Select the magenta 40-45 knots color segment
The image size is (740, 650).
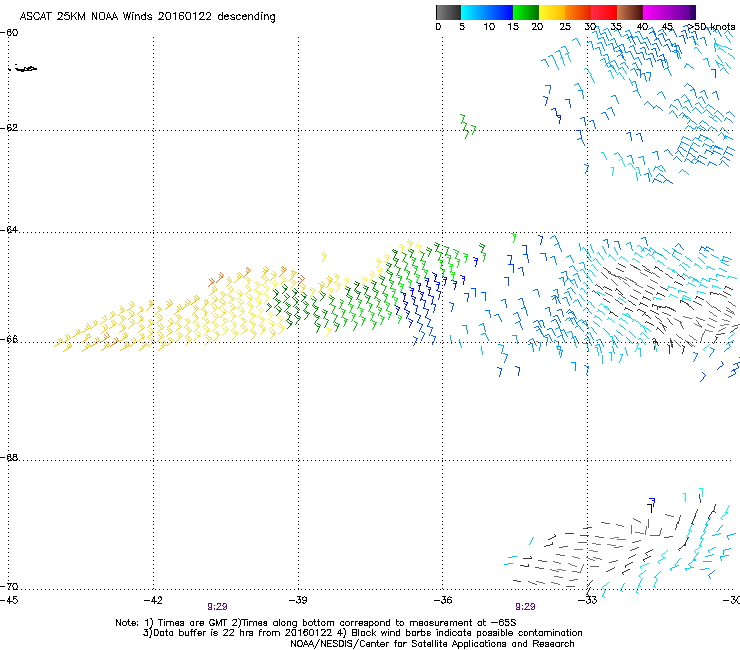(656, 12)
